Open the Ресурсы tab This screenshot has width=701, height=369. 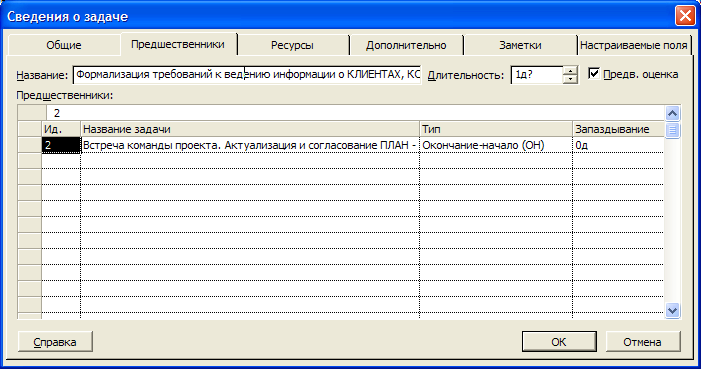point(292,45)
